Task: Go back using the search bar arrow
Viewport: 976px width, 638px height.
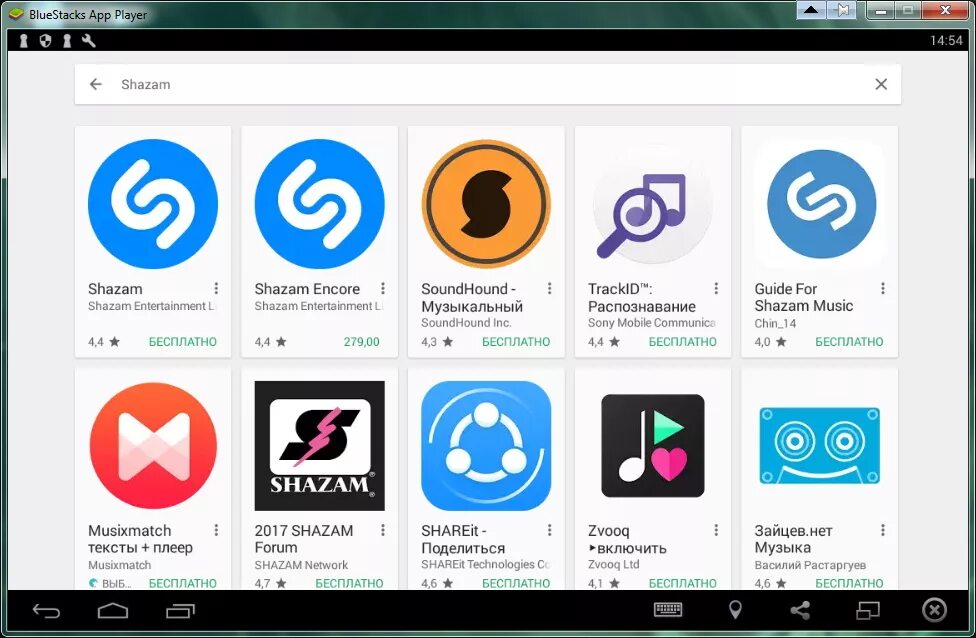Action: (x=95, y=84)
